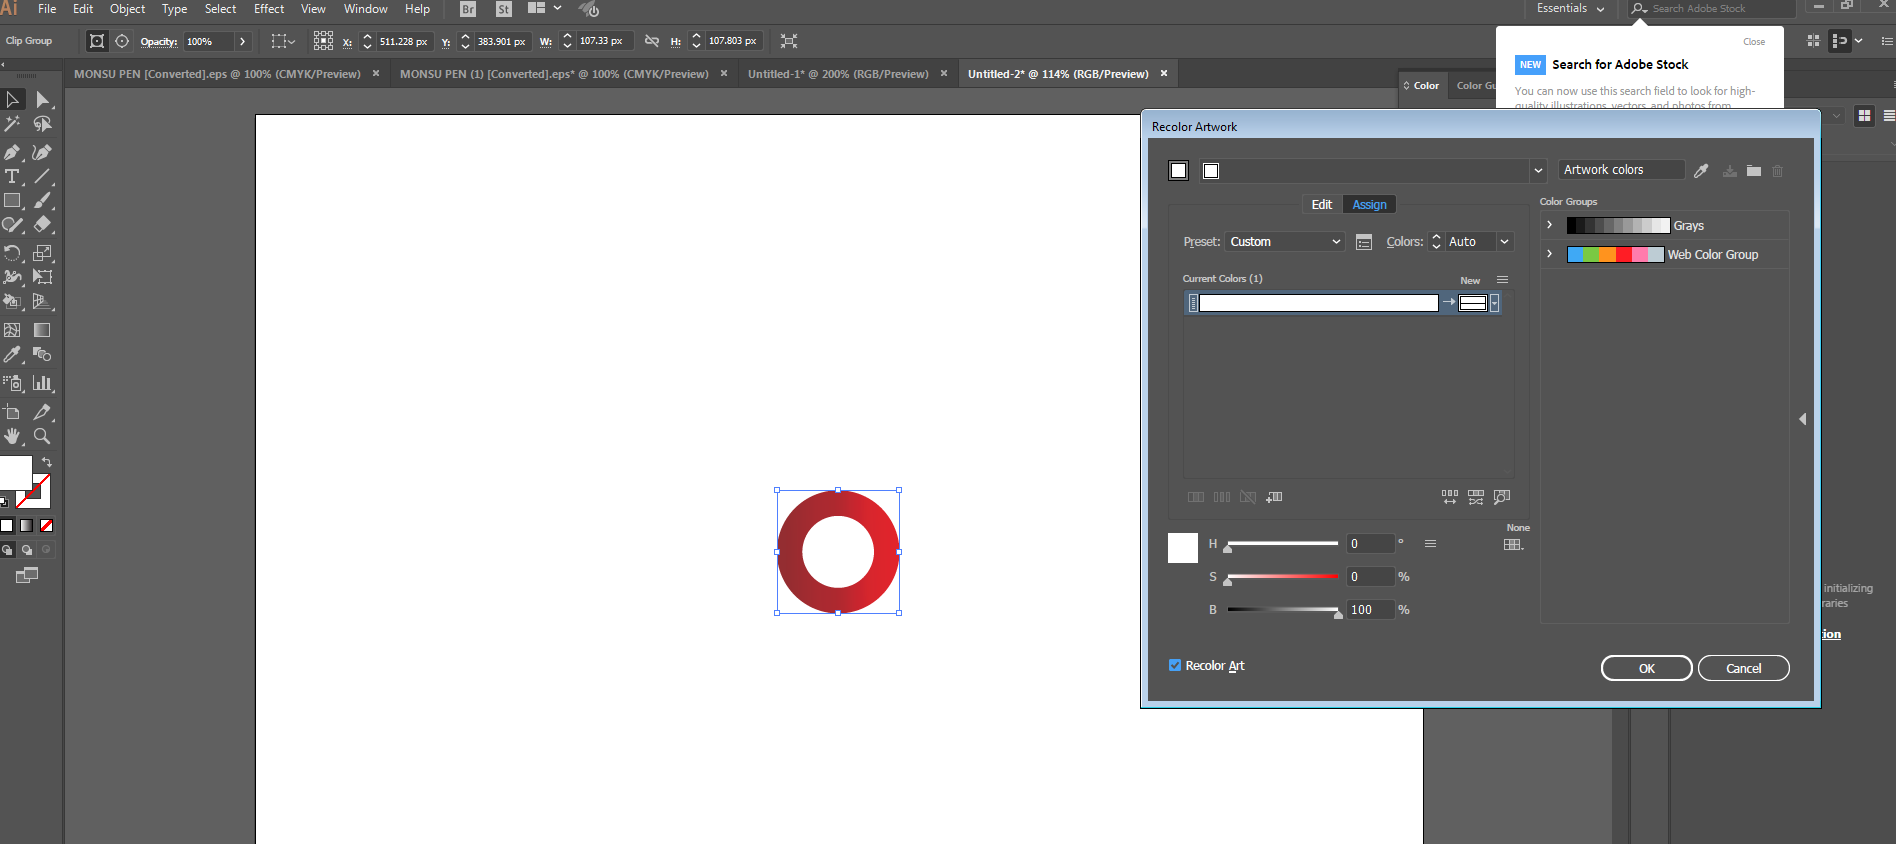Image resolution: width=1896 pixels, height=844 pixels.
Task: Select the Column Graph tool
Action: 42,383
